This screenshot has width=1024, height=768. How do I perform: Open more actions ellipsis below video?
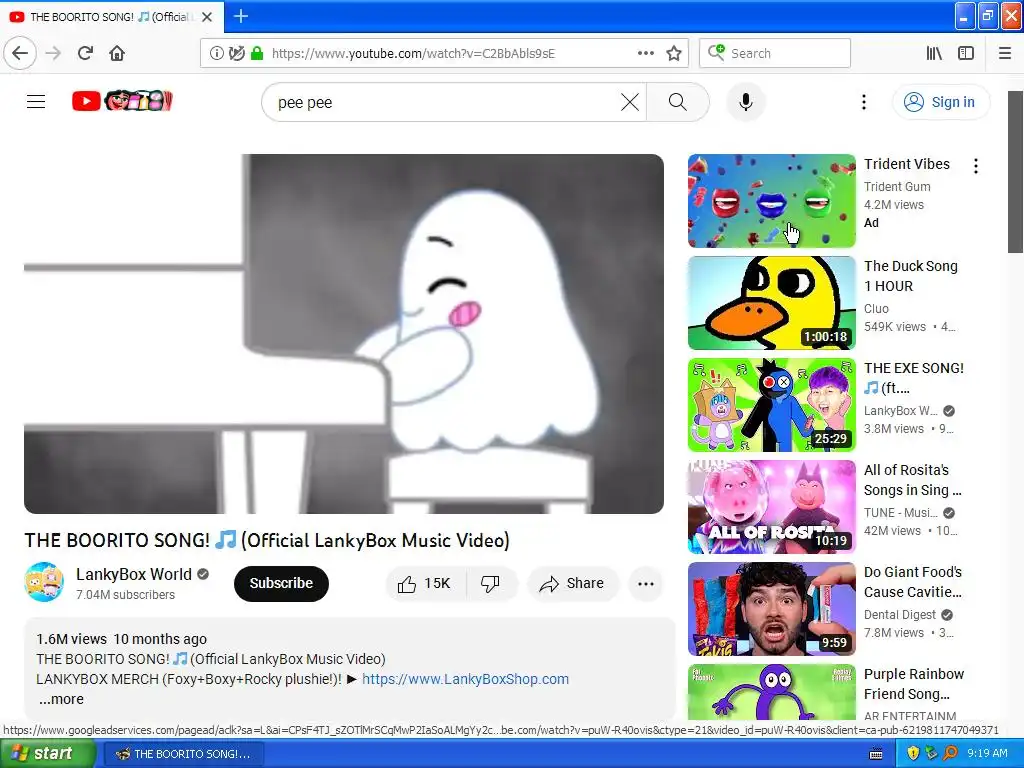[645, 584]
